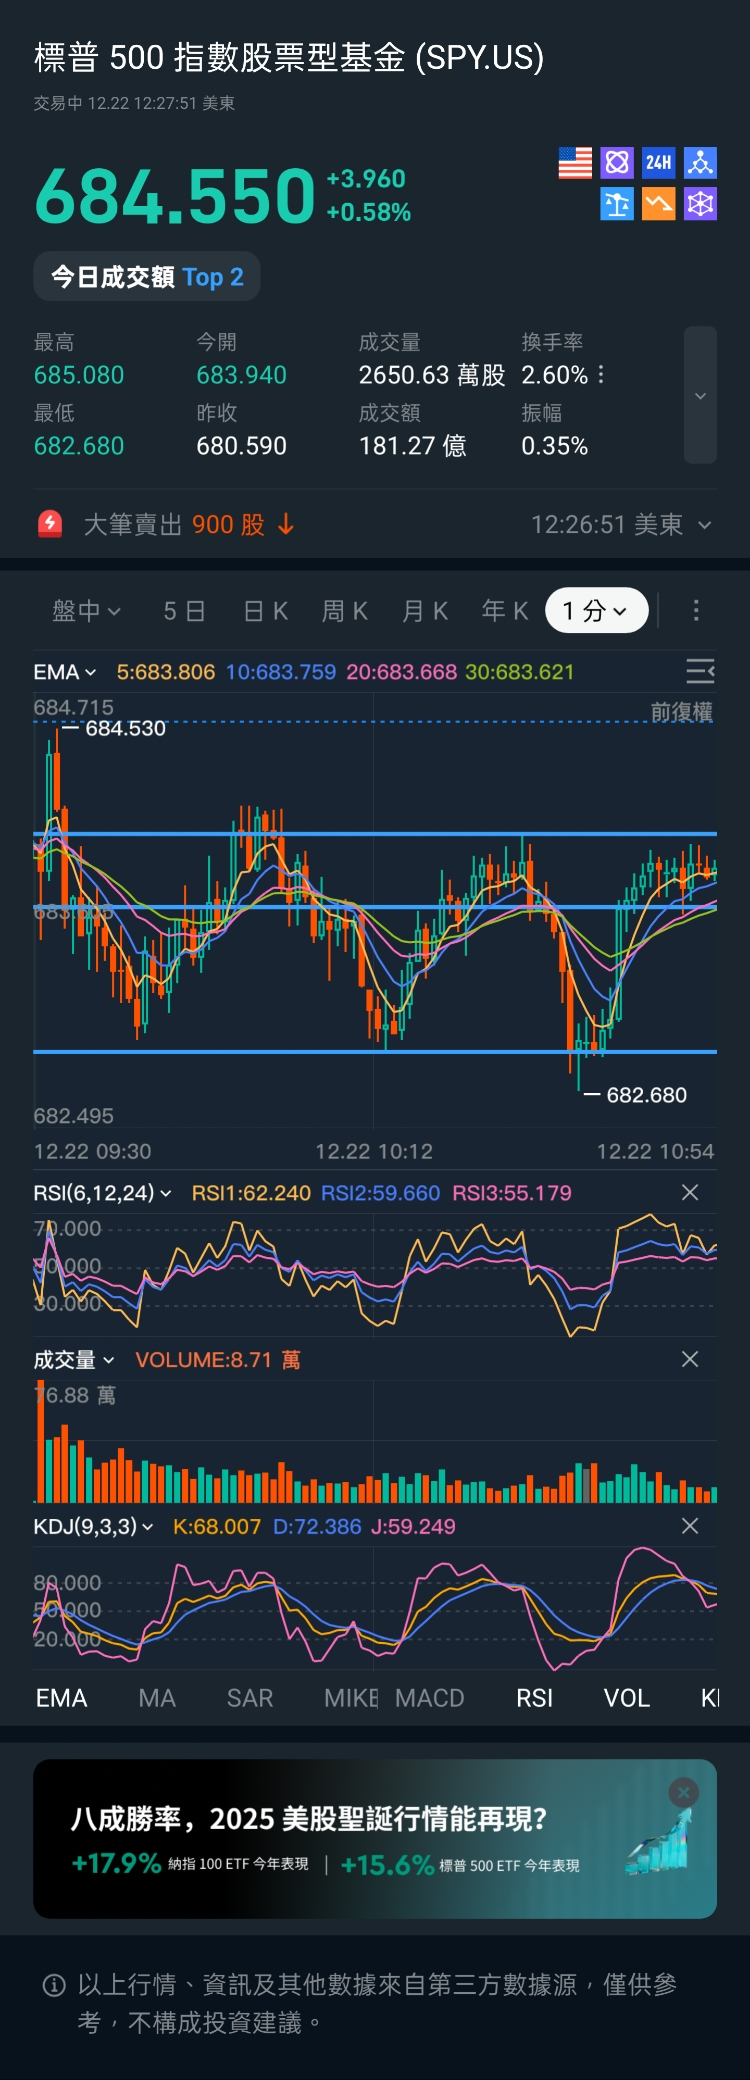Tap the blue balance scale icon
This screenshot has height=2080, width=750.
(617, 204)
